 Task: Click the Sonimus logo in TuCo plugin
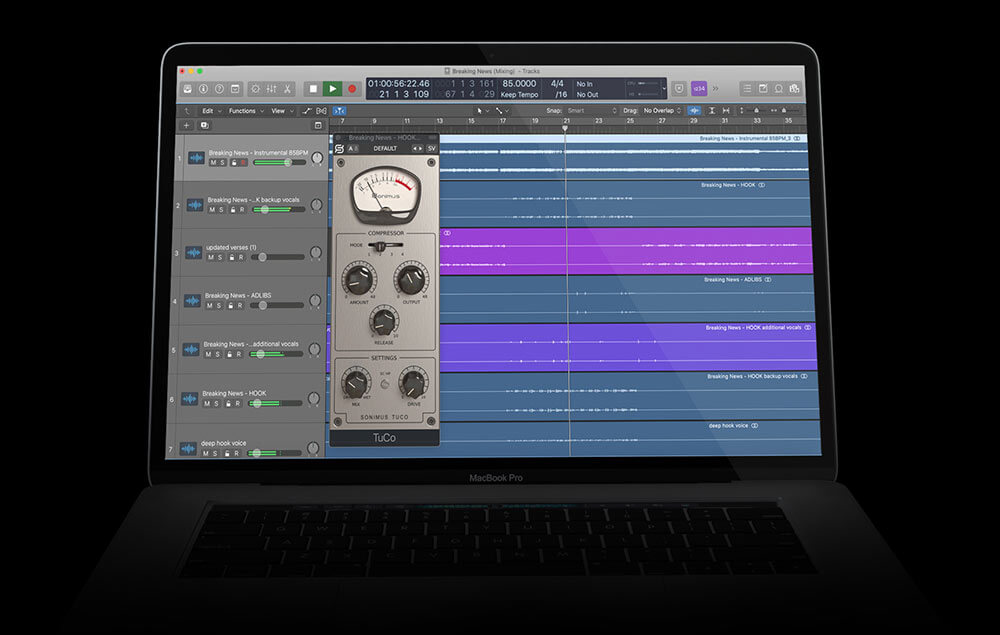click(339, 149)
